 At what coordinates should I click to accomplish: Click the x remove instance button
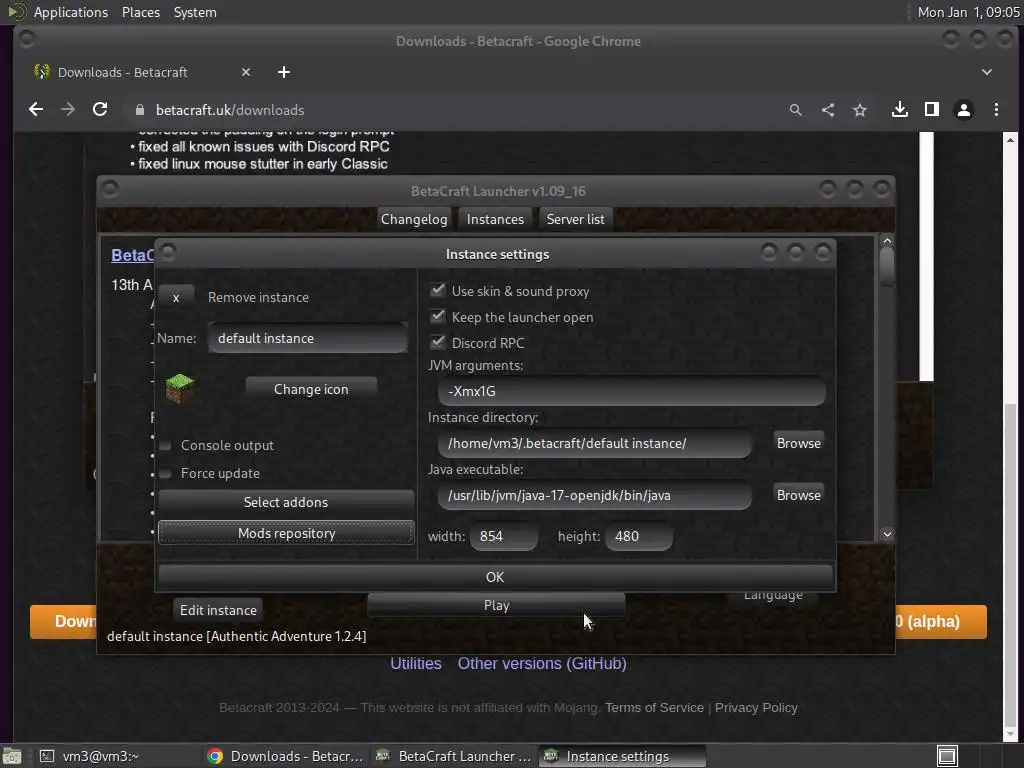click(x=176, y=298)
